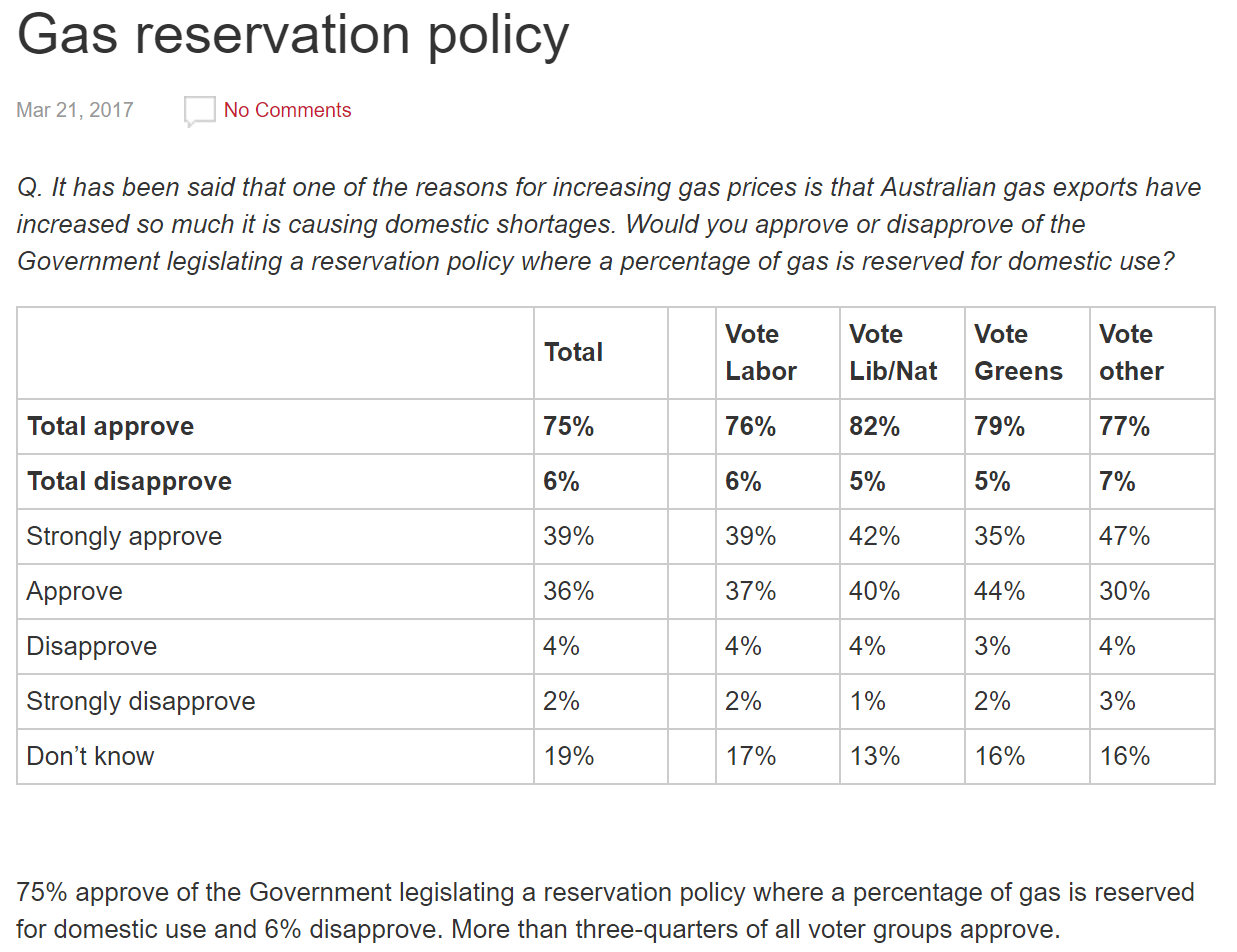Viewport: 1237px width, 952px height.
Task: Click the Strongly approve row label
Action: coord(124,537)
